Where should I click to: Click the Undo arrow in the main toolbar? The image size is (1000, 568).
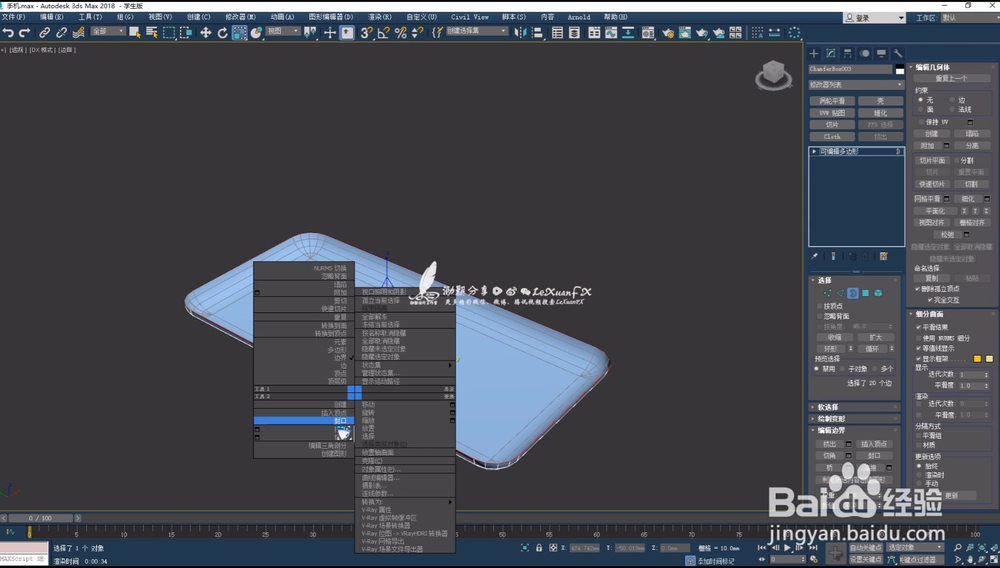[x=8, y=32]
